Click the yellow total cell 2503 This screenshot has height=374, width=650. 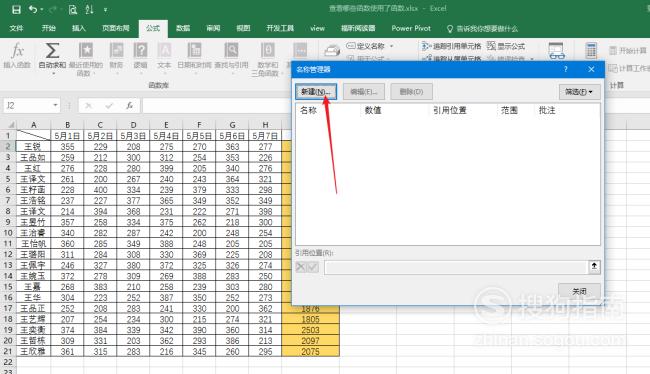coord(310,330)
